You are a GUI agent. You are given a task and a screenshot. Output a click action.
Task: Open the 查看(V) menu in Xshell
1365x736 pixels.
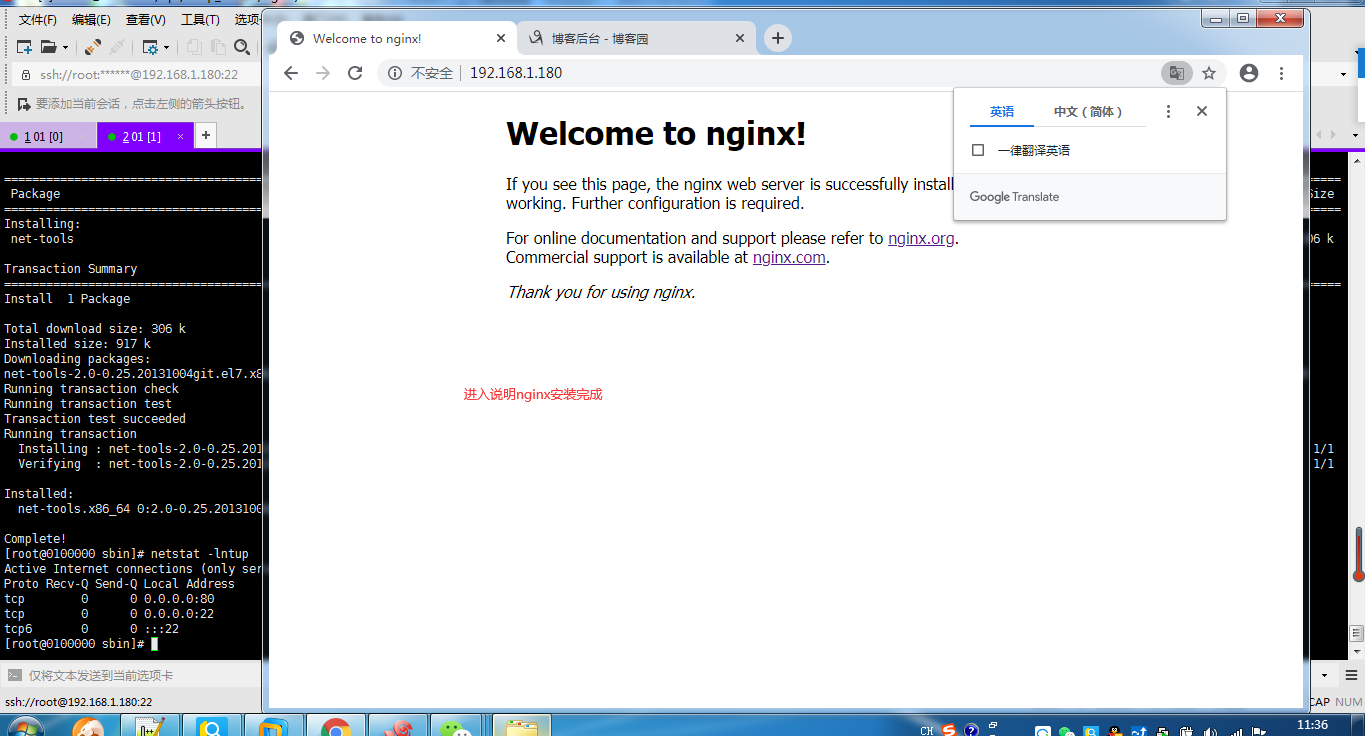pos(146,19)
